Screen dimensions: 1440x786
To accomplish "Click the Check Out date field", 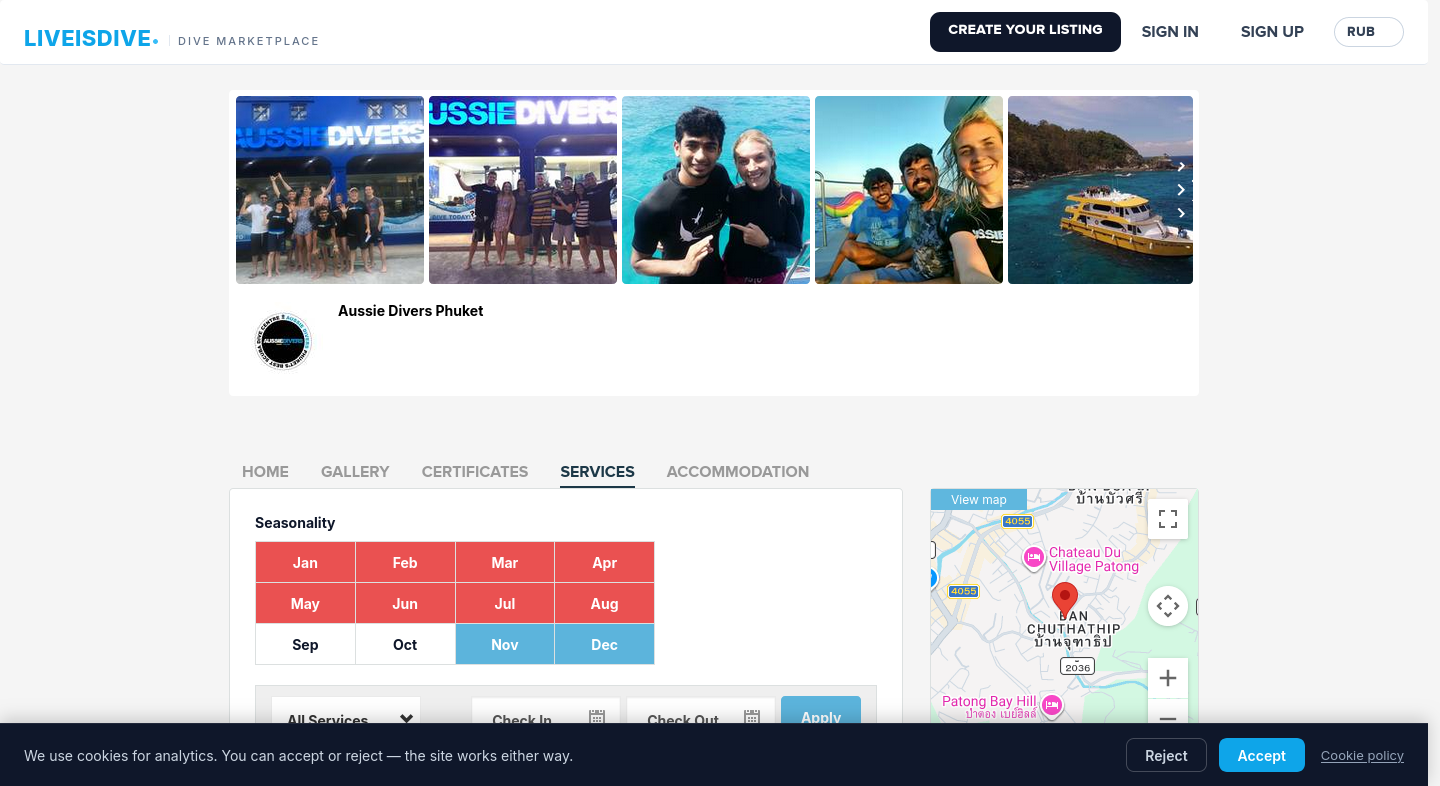I will 701,711.
